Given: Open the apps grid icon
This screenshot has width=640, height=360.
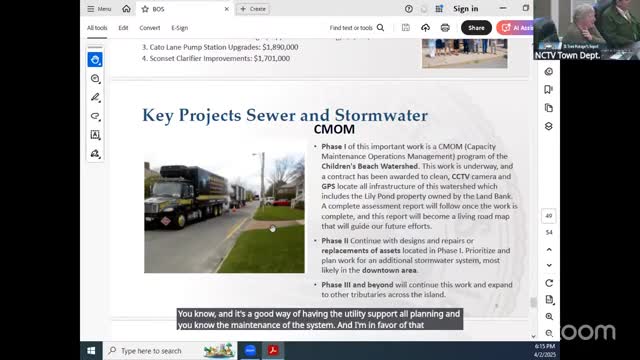Looking at the screenshot, I should 439,9.
